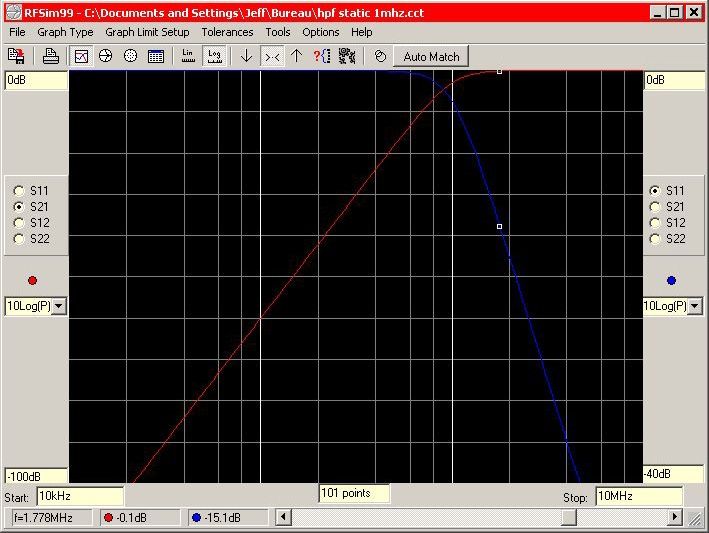Open the Help menu
Image resolution: width=709 pixels, height=533 pixels.
point(362,32)
